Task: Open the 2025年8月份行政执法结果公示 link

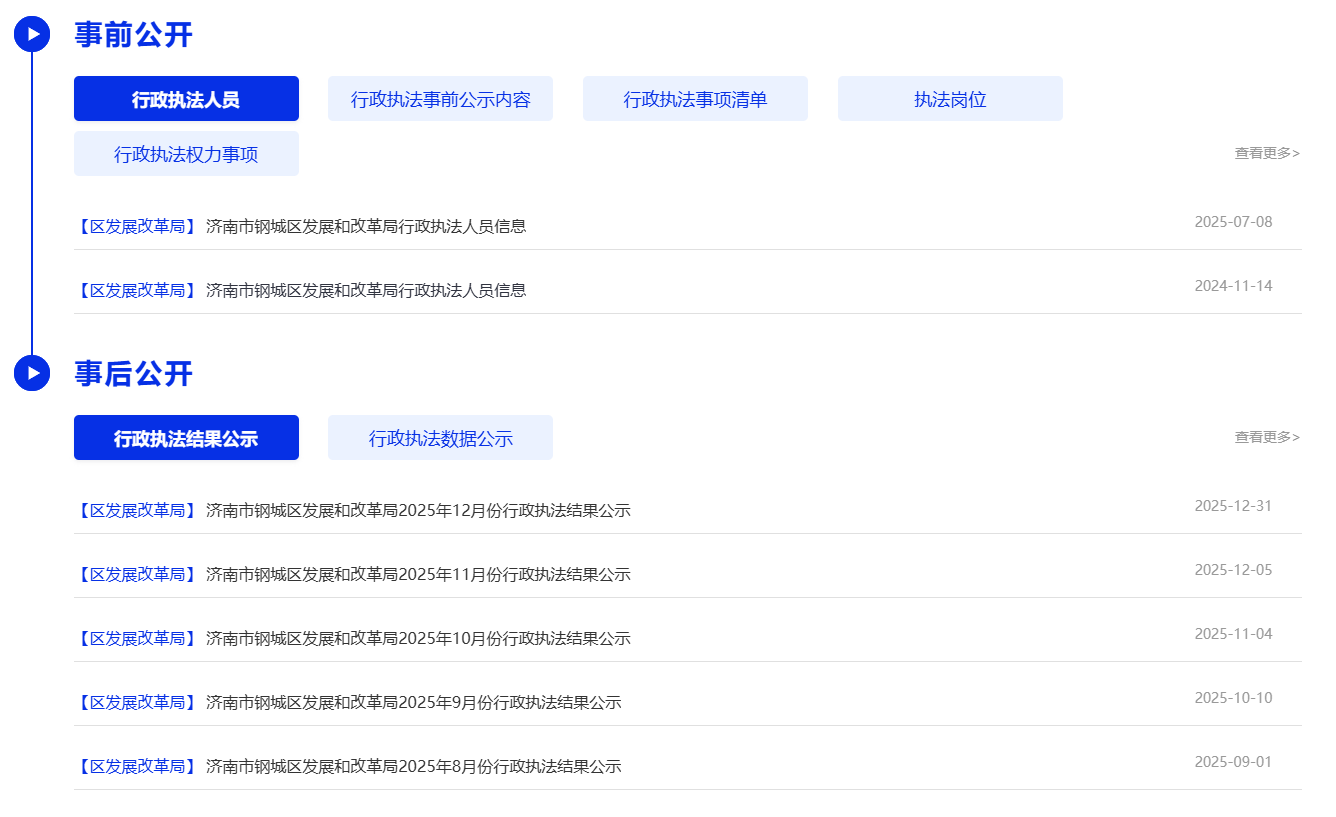Action: pos(413,767)
